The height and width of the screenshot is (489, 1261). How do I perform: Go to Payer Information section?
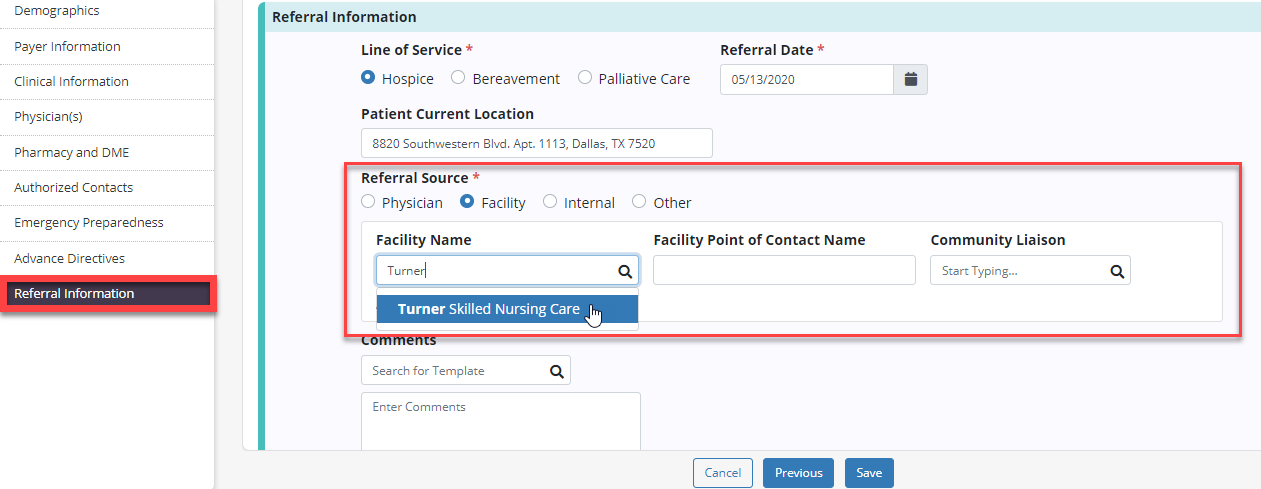pyautogui.click(x=67, y=46)
